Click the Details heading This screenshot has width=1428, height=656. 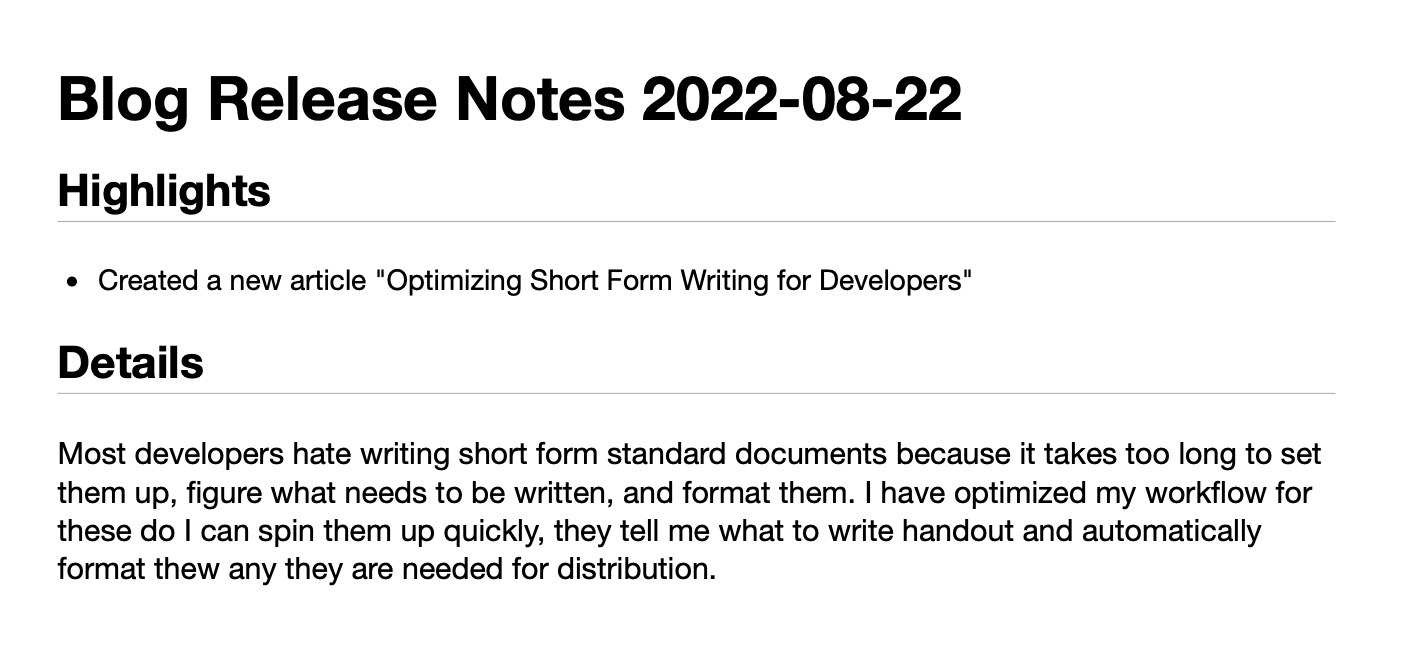(x=131, y=361)
